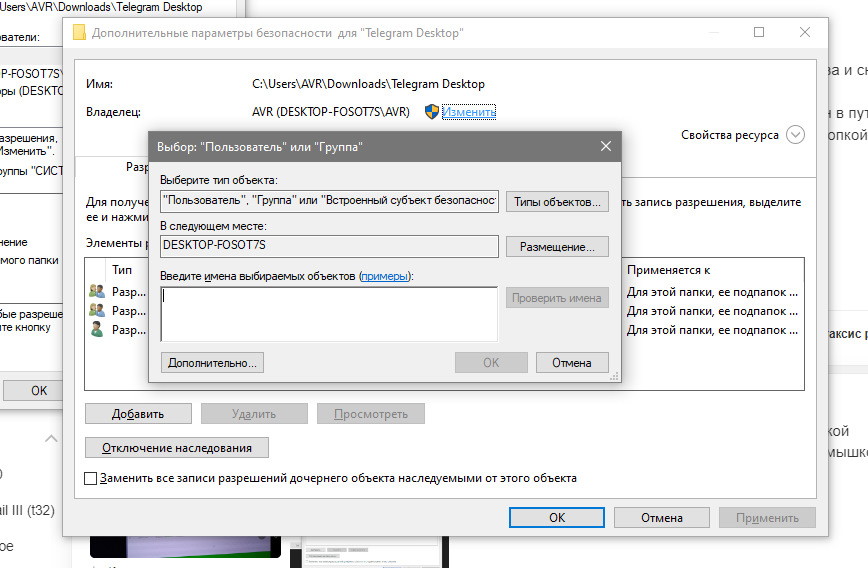Click the Дополнительно button

[x=212, y=363]
